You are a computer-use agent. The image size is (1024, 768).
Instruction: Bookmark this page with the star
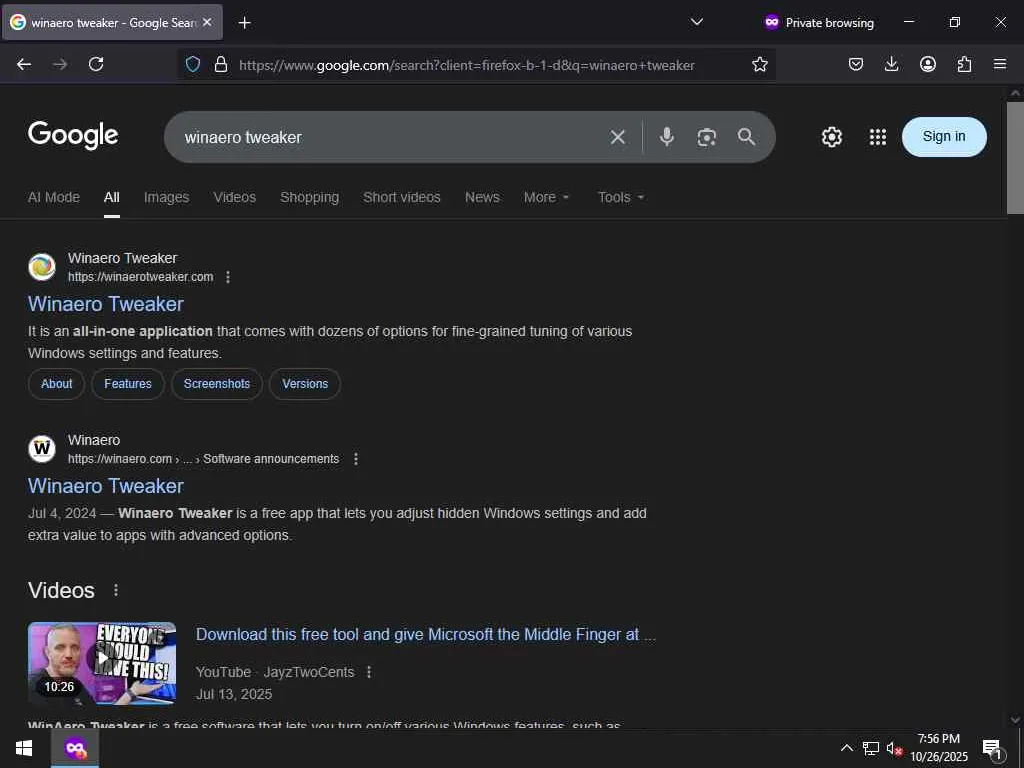(x=760, y=64)
